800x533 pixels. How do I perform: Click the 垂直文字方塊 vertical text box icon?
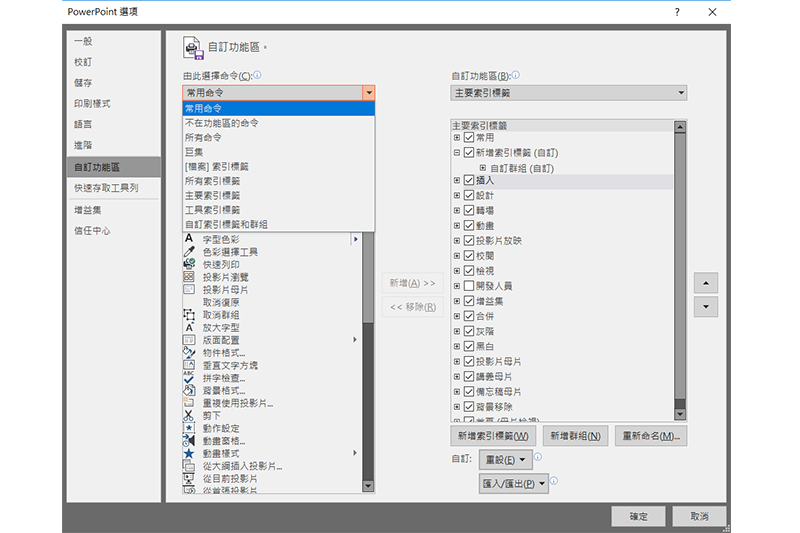pyautogui.click(x=189, y=365)
